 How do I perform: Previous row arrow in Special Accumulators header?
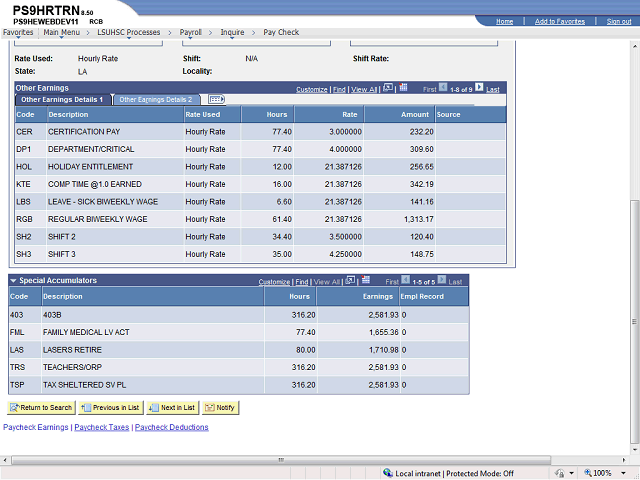pyautogui.click(x=405, y=280)
